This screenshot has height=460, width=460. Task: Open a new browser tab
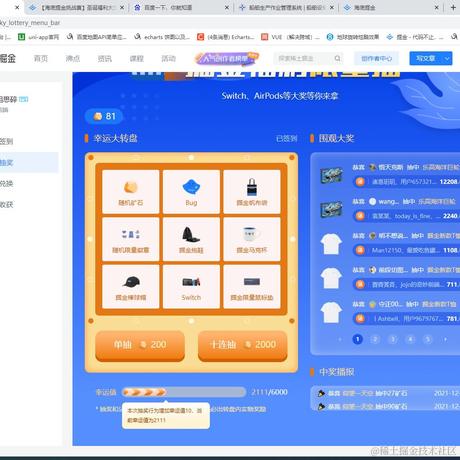click(x=453, y=7)
